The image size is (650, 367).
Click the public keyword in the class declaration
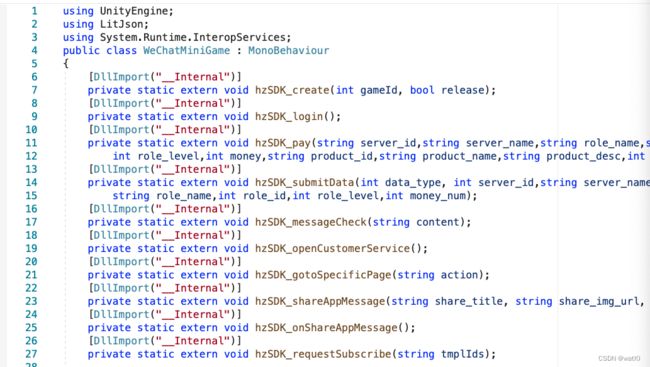point(81,51)
